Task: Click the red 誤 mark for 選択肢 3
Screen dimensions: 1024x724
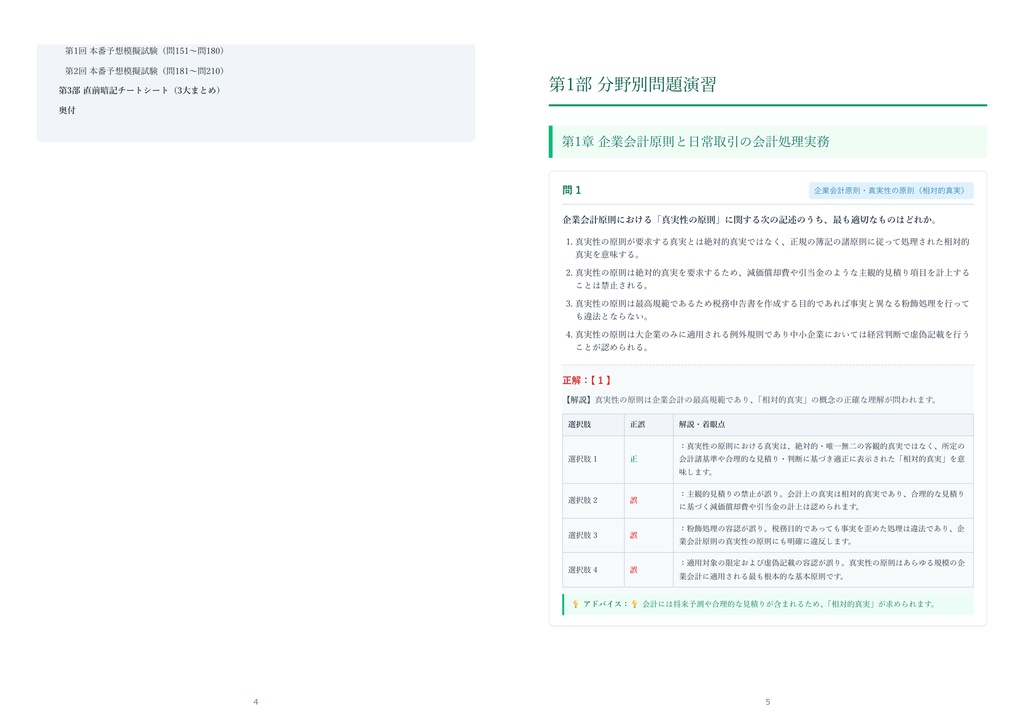Action: pyautogui.click(x=633, y=535)
